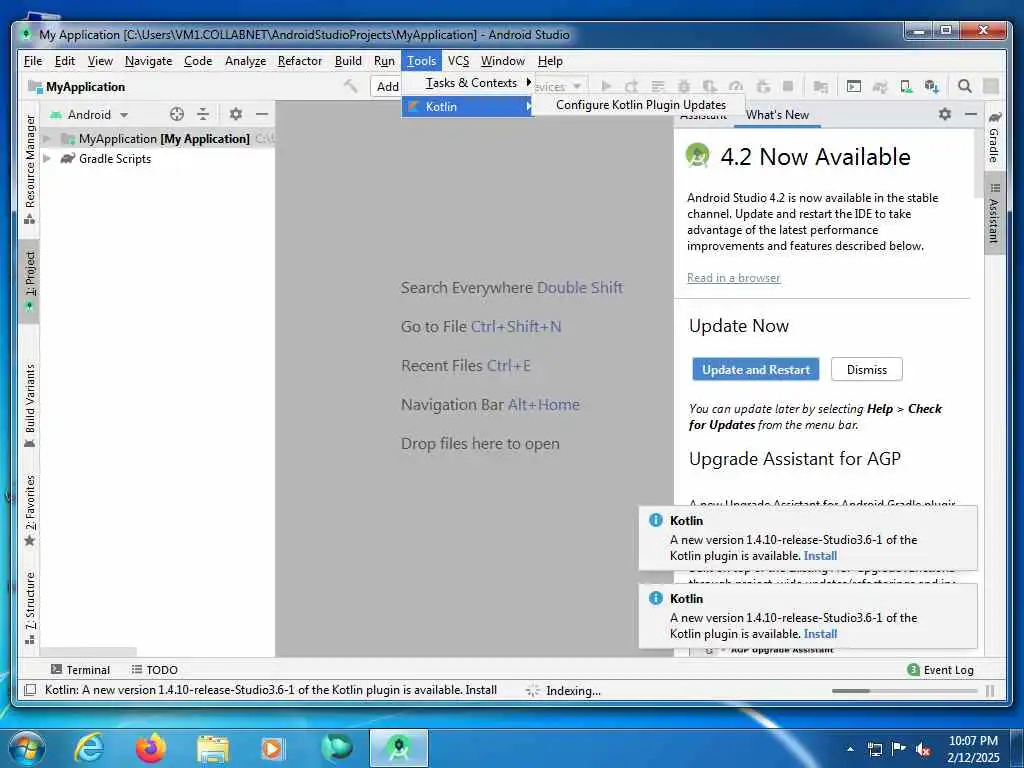Toggle tool window bars icon in status bar

click(x=29, y=690)
